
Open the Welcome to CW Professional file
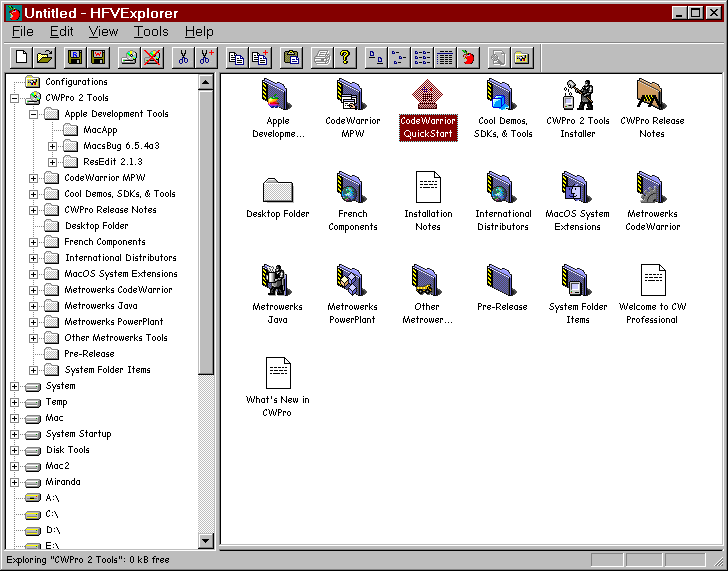point(652,281)
